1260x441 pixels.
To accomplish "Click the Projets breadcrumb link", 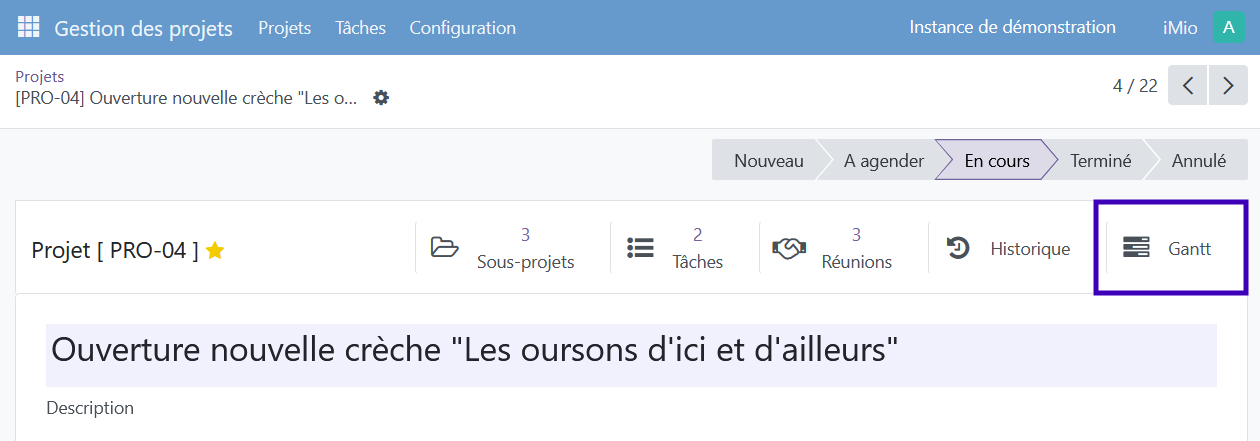I will point(40,77).
